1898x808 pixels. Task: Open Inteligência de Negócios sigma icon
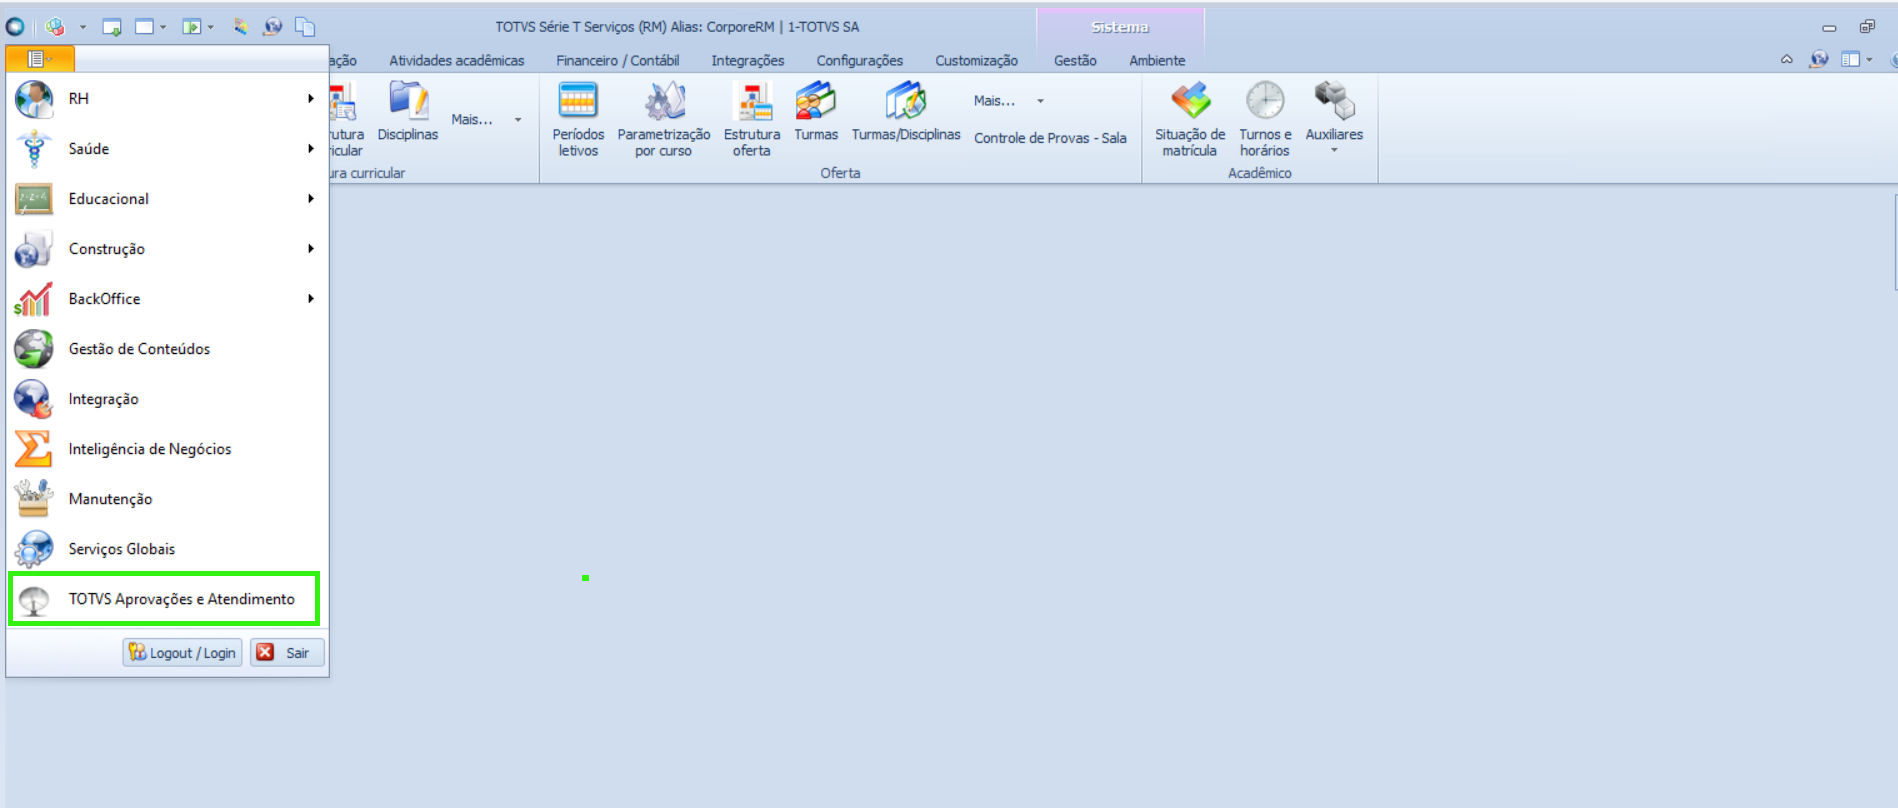pyautogui.click(x=34, y=449)
